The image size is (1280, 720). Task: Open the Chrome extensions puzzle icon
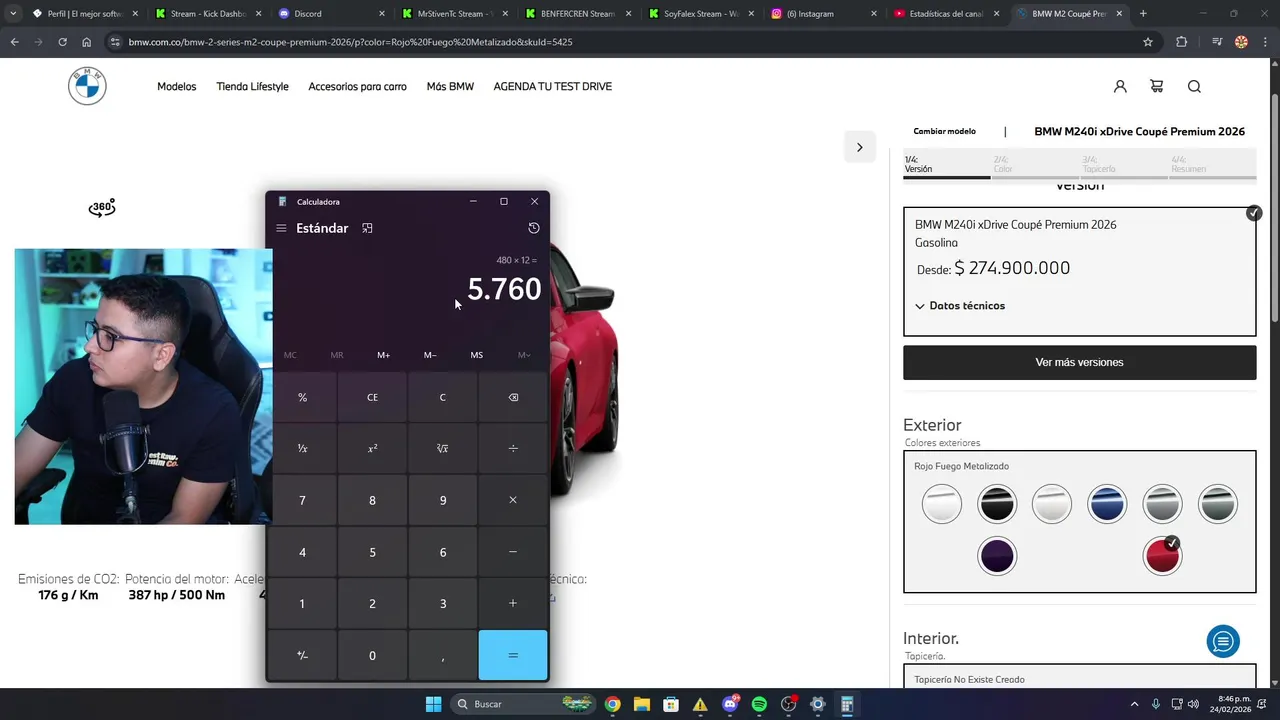(x=1182, y=42)
